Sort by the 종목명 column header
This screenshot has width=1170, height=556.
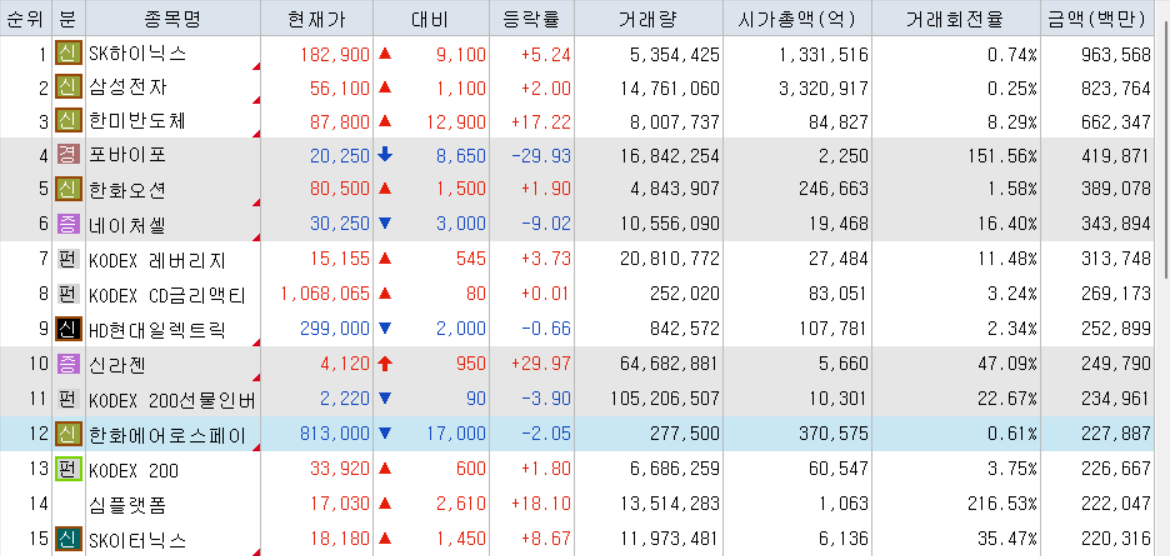173,19
